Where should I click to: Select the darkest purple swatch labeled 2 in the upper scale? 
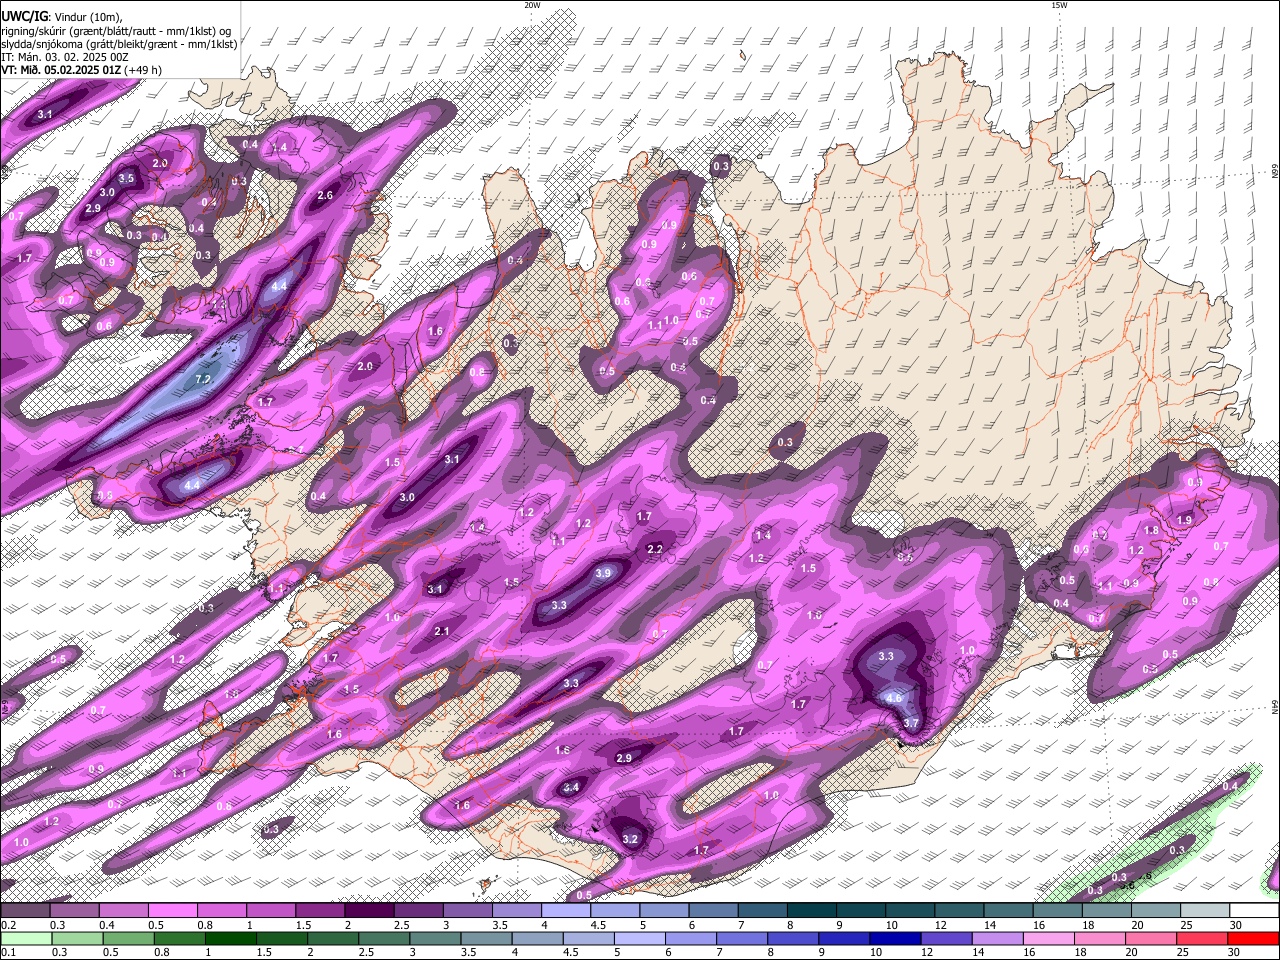368,911
